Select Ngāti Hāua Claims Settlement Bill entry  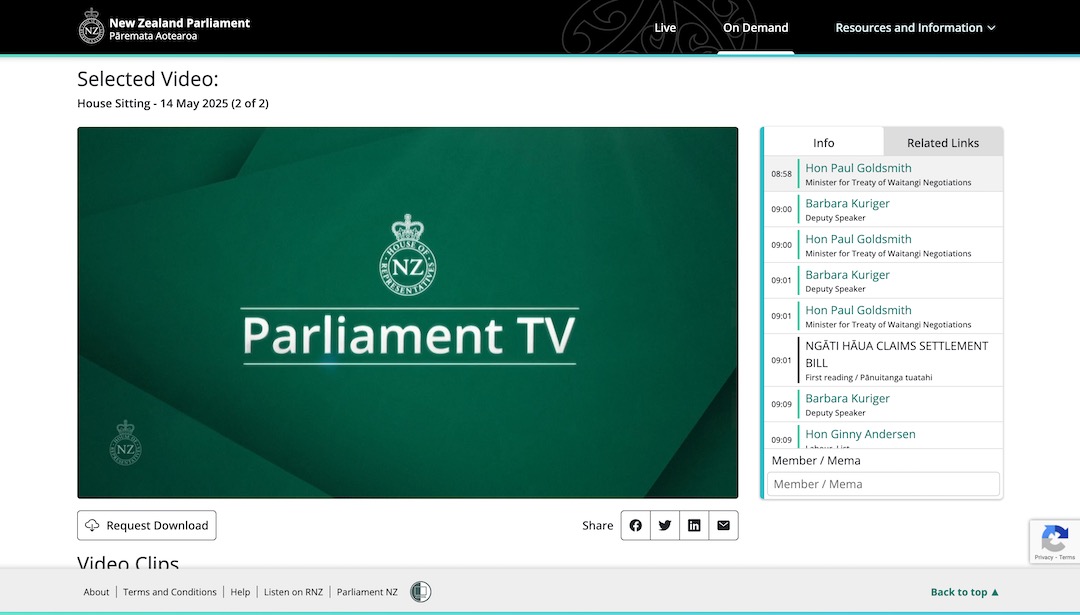tap(884, 360)
